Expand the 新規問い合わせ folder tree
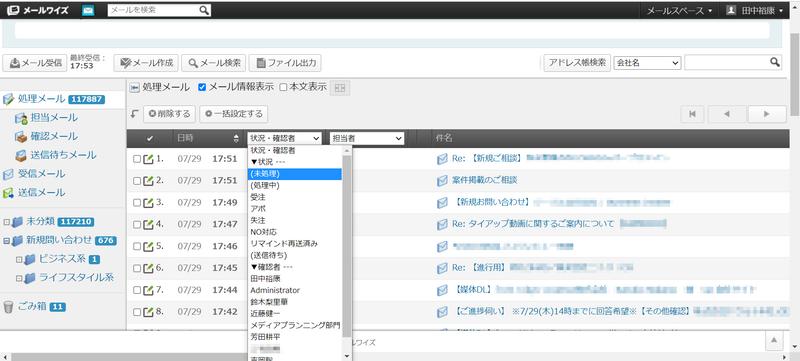The image size is (800, 361). [x=7, y=241]
